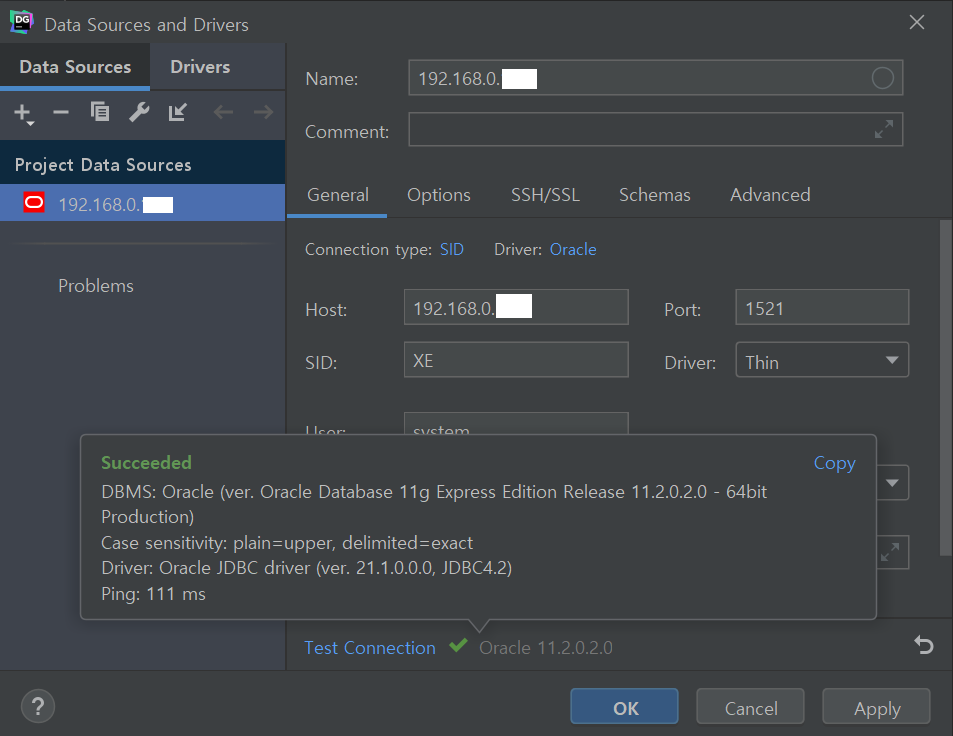This screenshot has width=953, height=736.
Task: Click the color circle in Name field
Action: click(x=882, y=78)
